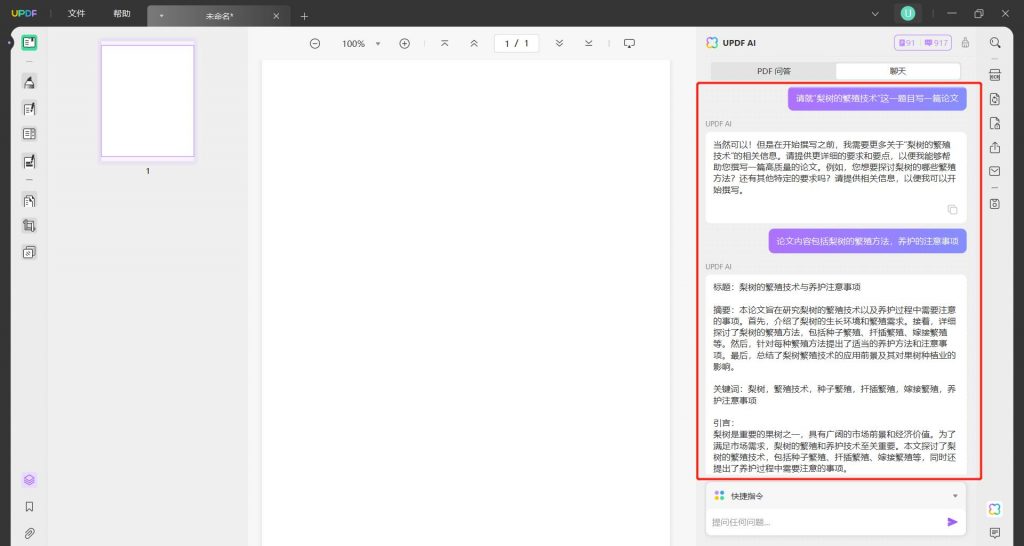Go to the next page arrow
Viewport: 1024px width, 546px height.
pos(559,44)
